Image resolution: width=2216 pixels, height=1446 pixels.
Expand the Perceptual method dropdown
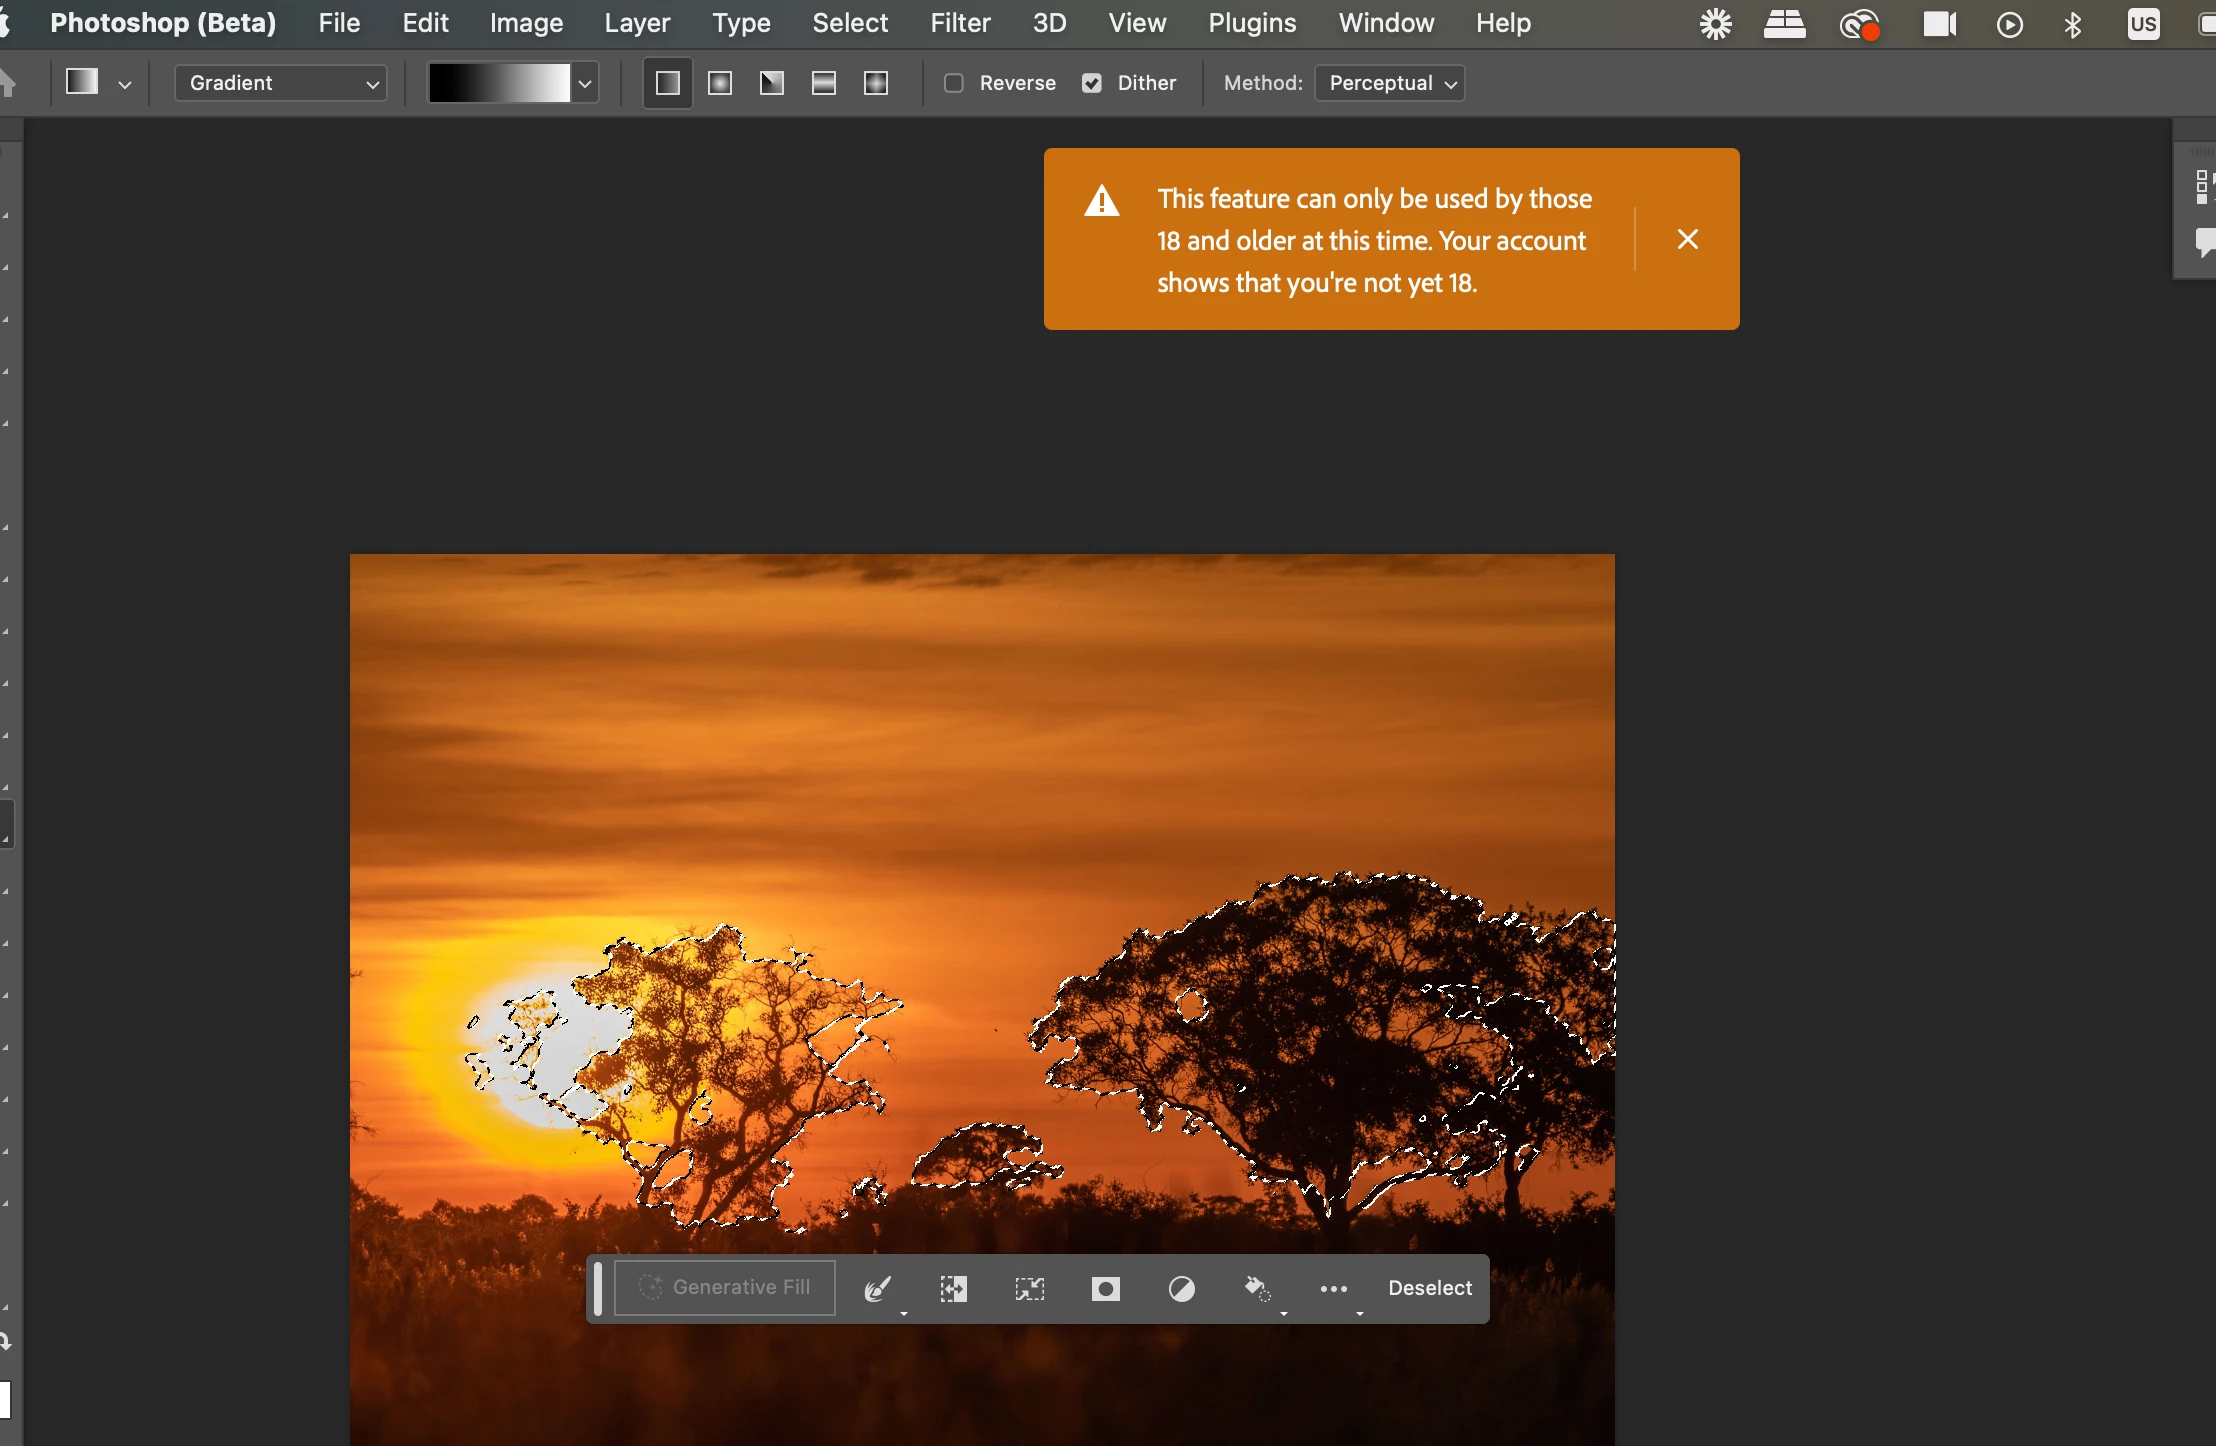coord(1390,83)
